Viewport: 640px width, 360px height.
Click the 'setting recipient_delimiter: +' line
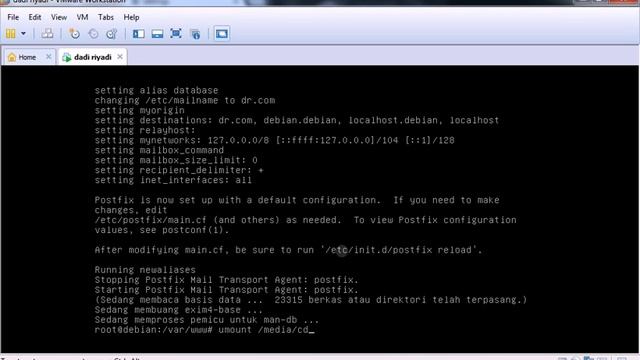click(179, 170)
